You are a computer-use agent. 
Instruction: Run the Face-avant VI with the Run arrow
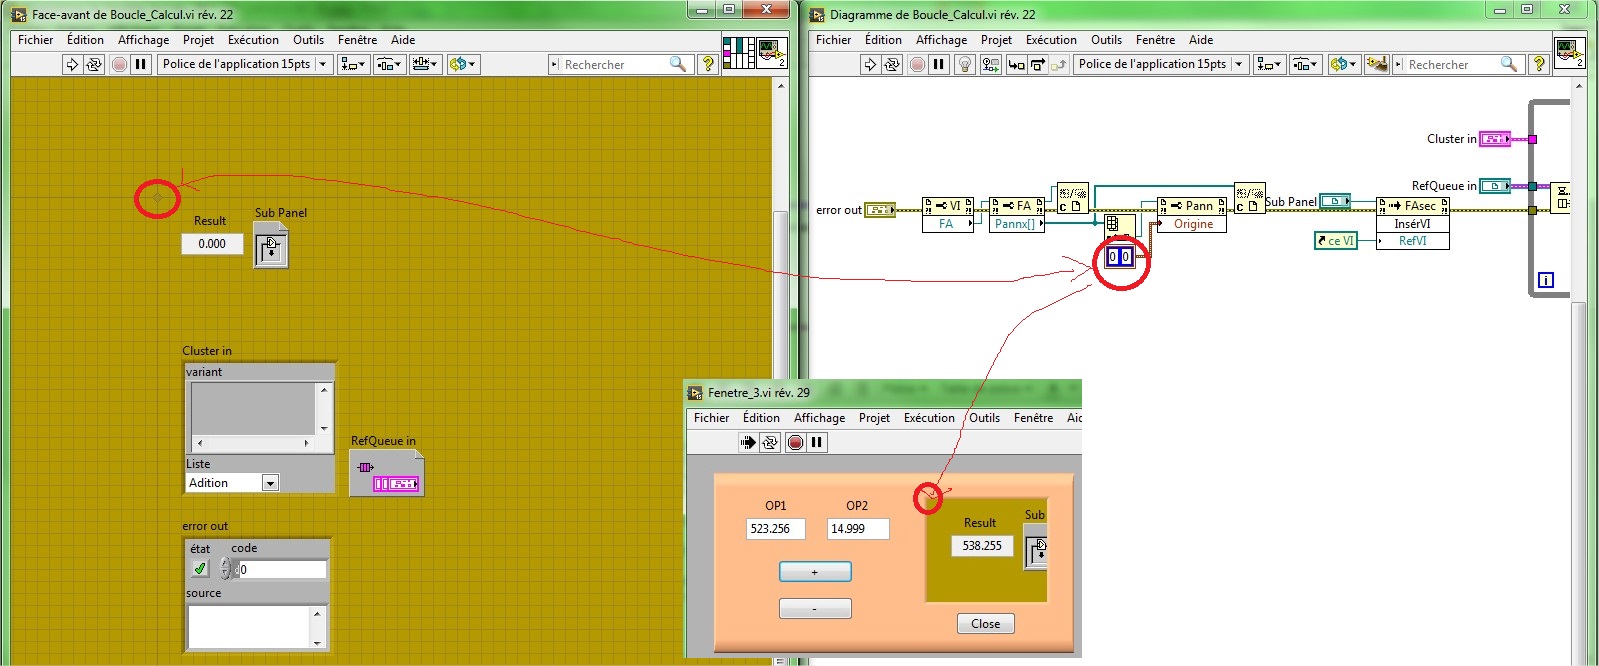(x=72, y=64)
